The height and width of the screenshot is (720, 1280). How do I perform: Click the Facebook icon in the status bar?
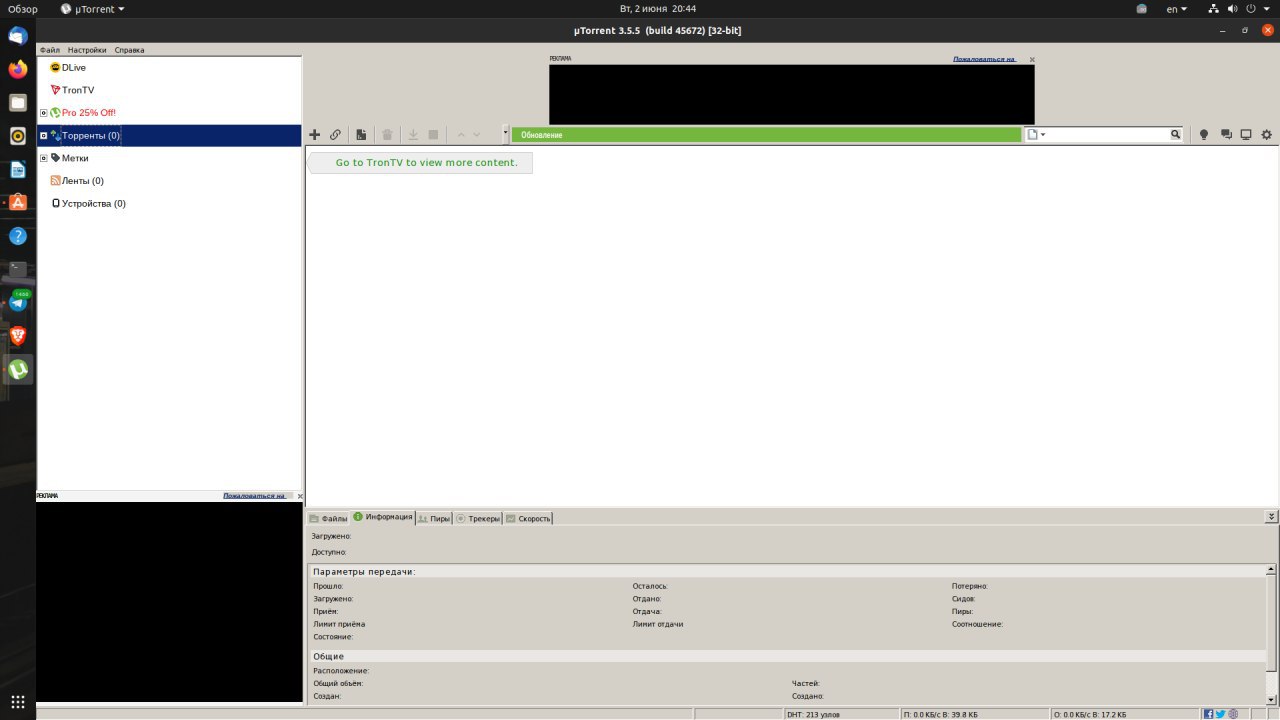[1209, 714]
